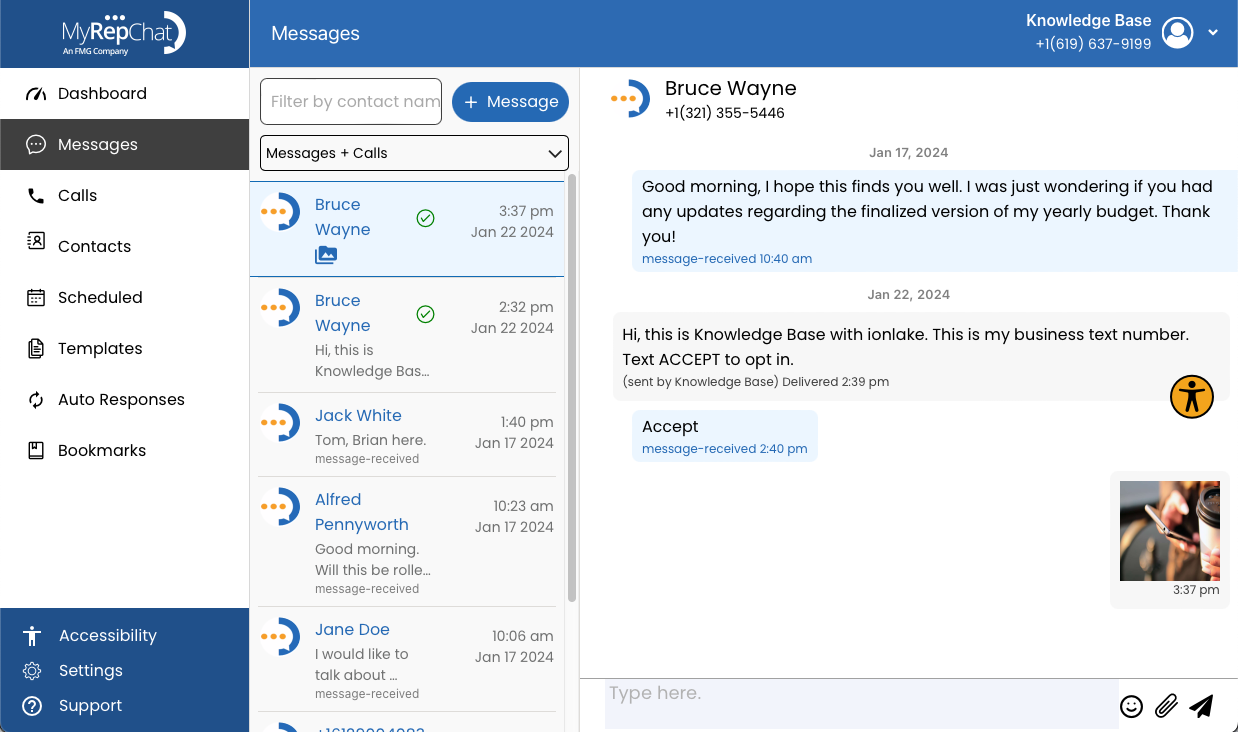
Task: Click the paperclip attachment icon
Action: pos(1166,706)
